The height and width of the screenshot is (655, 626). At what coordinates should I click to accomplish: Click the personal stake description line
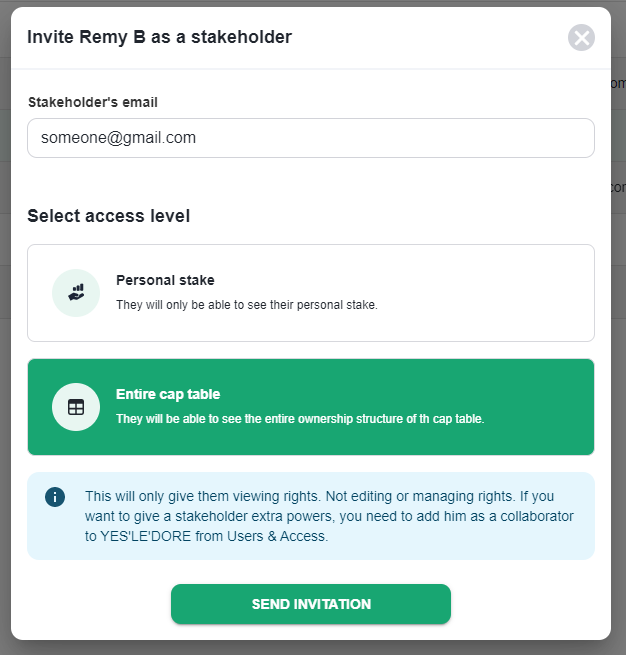246,305
